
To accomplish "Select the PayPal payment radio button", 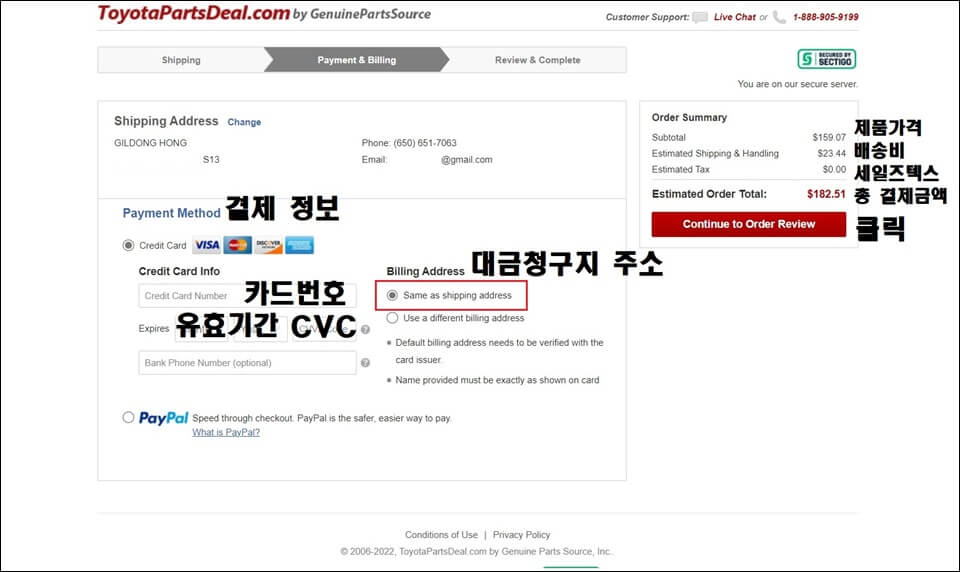I will click(128, 417).
